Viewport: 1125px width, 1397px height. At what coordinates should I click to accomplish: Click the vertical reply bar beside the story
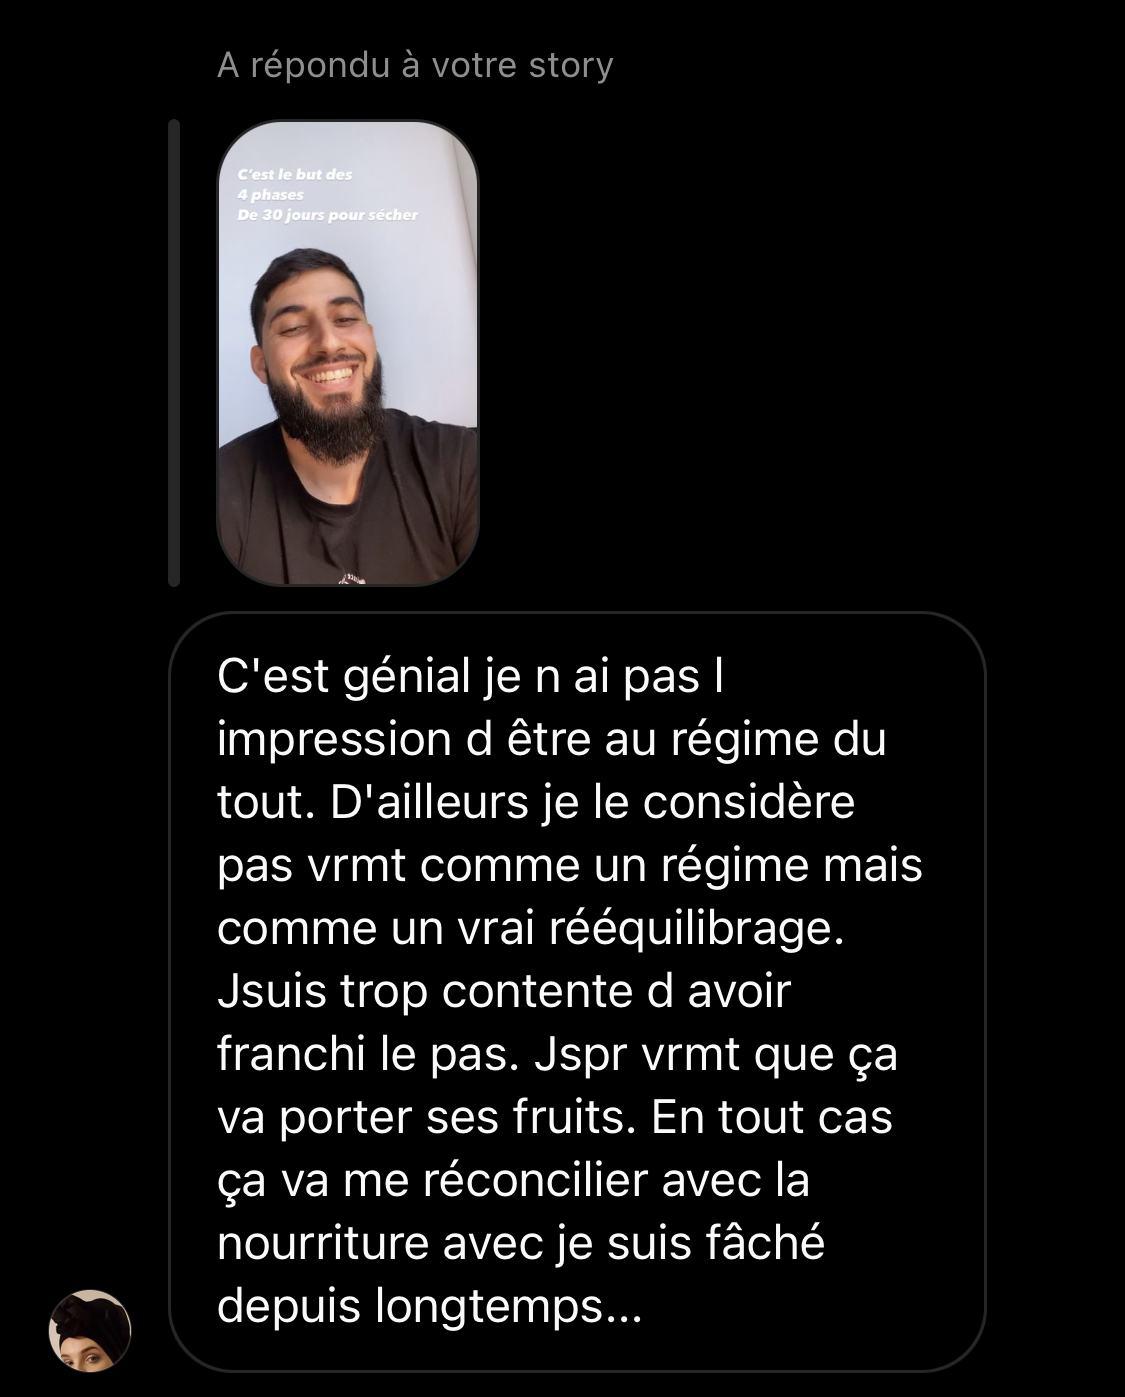pos(174,352)
